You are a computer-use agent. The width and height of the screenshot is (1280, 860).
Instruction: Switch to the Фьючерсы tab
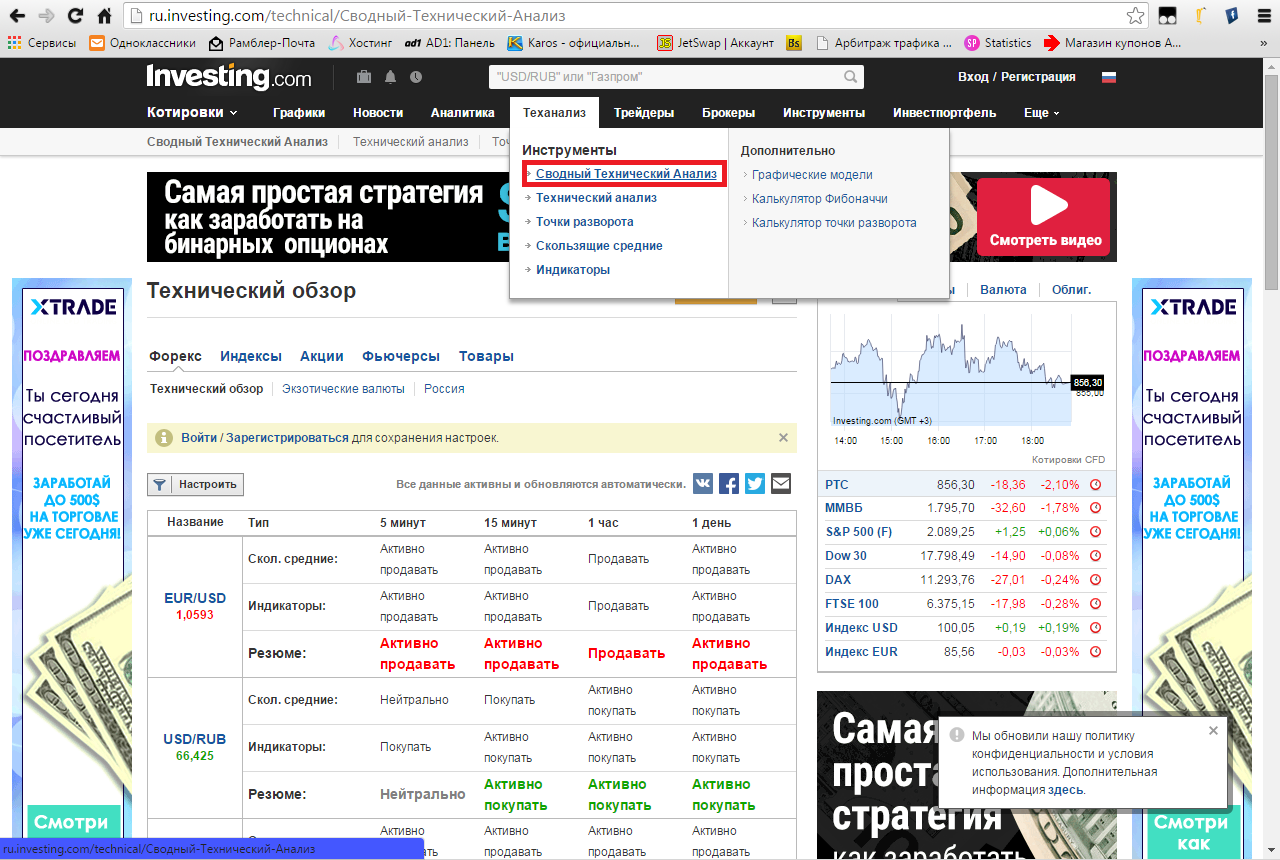coord(401,356)
